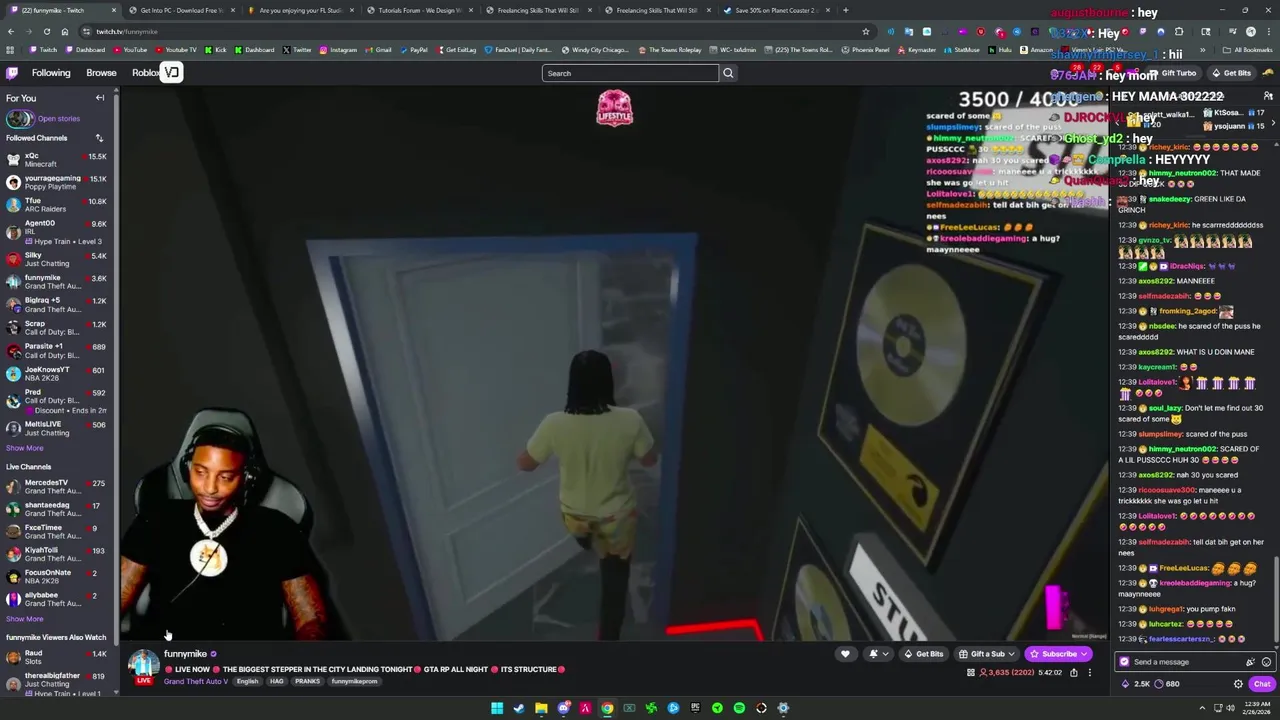1280x720 pixels.
Task: Reload the Twitch page
Action: 47,32
